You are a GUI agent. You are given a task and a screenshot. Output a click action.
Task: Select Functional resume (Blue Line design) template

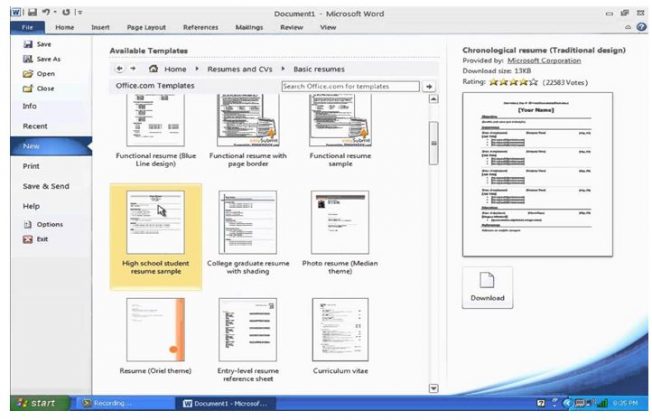click(156, 130)
